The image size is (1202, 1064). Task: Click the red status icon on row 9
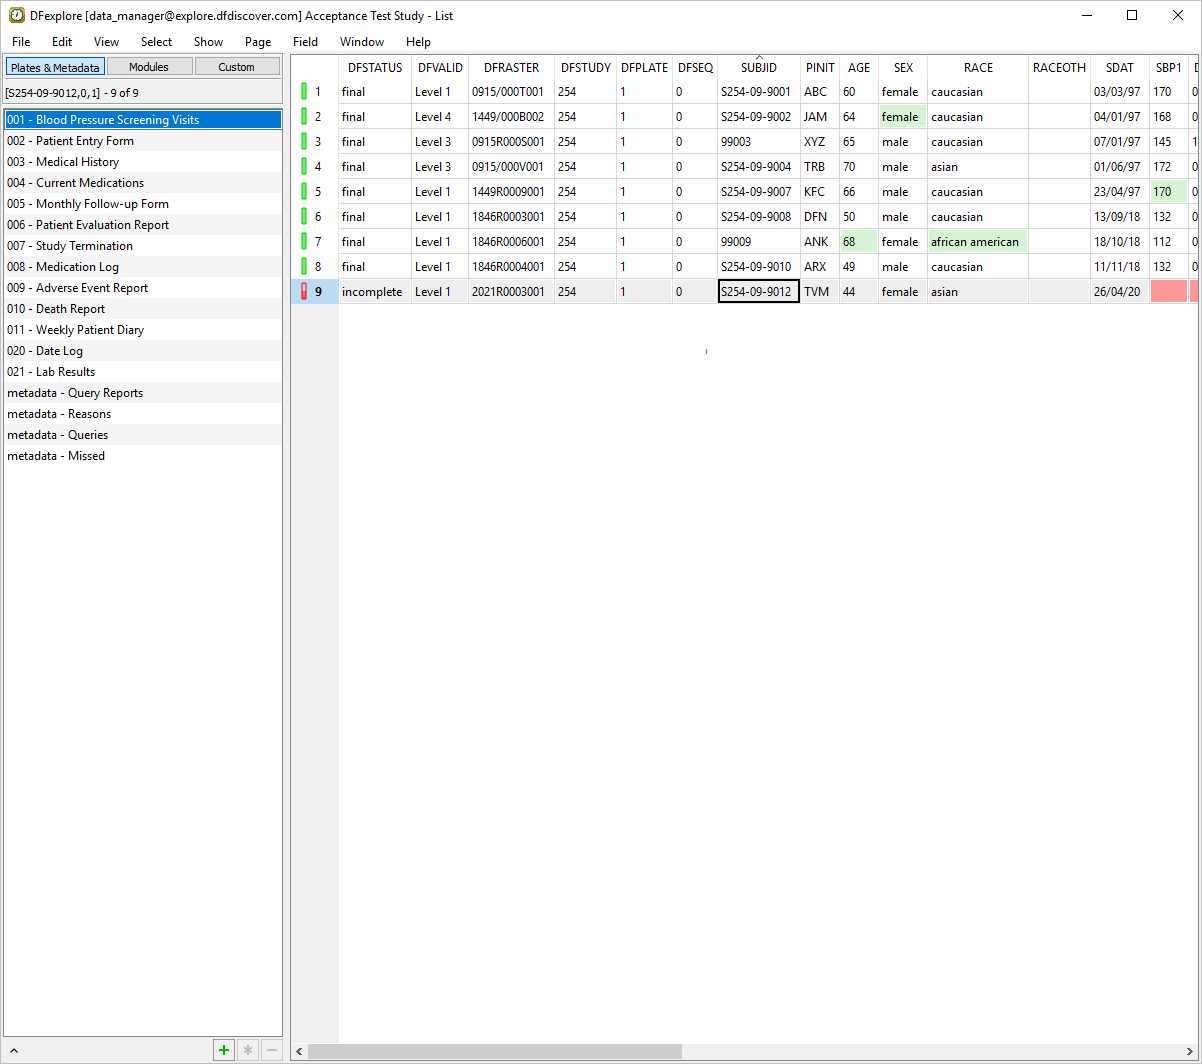click(304, 292)
